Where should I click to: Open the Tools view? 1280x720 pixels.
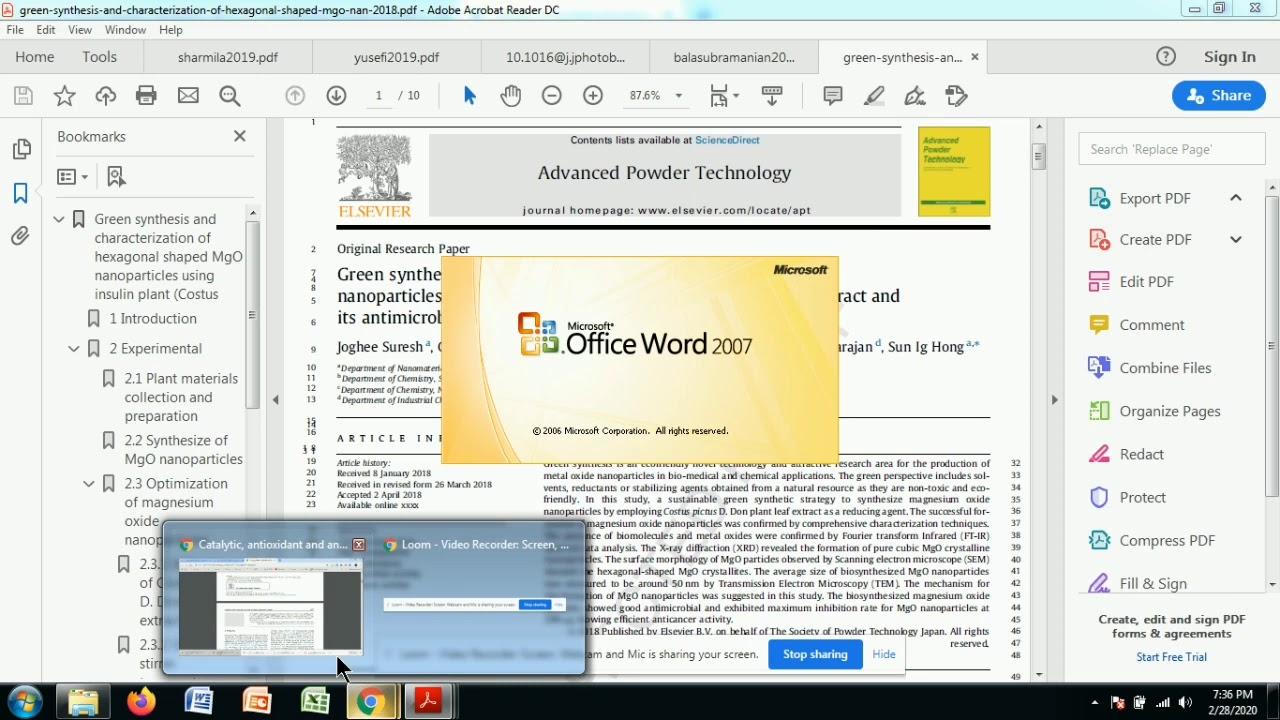point(100,57)
